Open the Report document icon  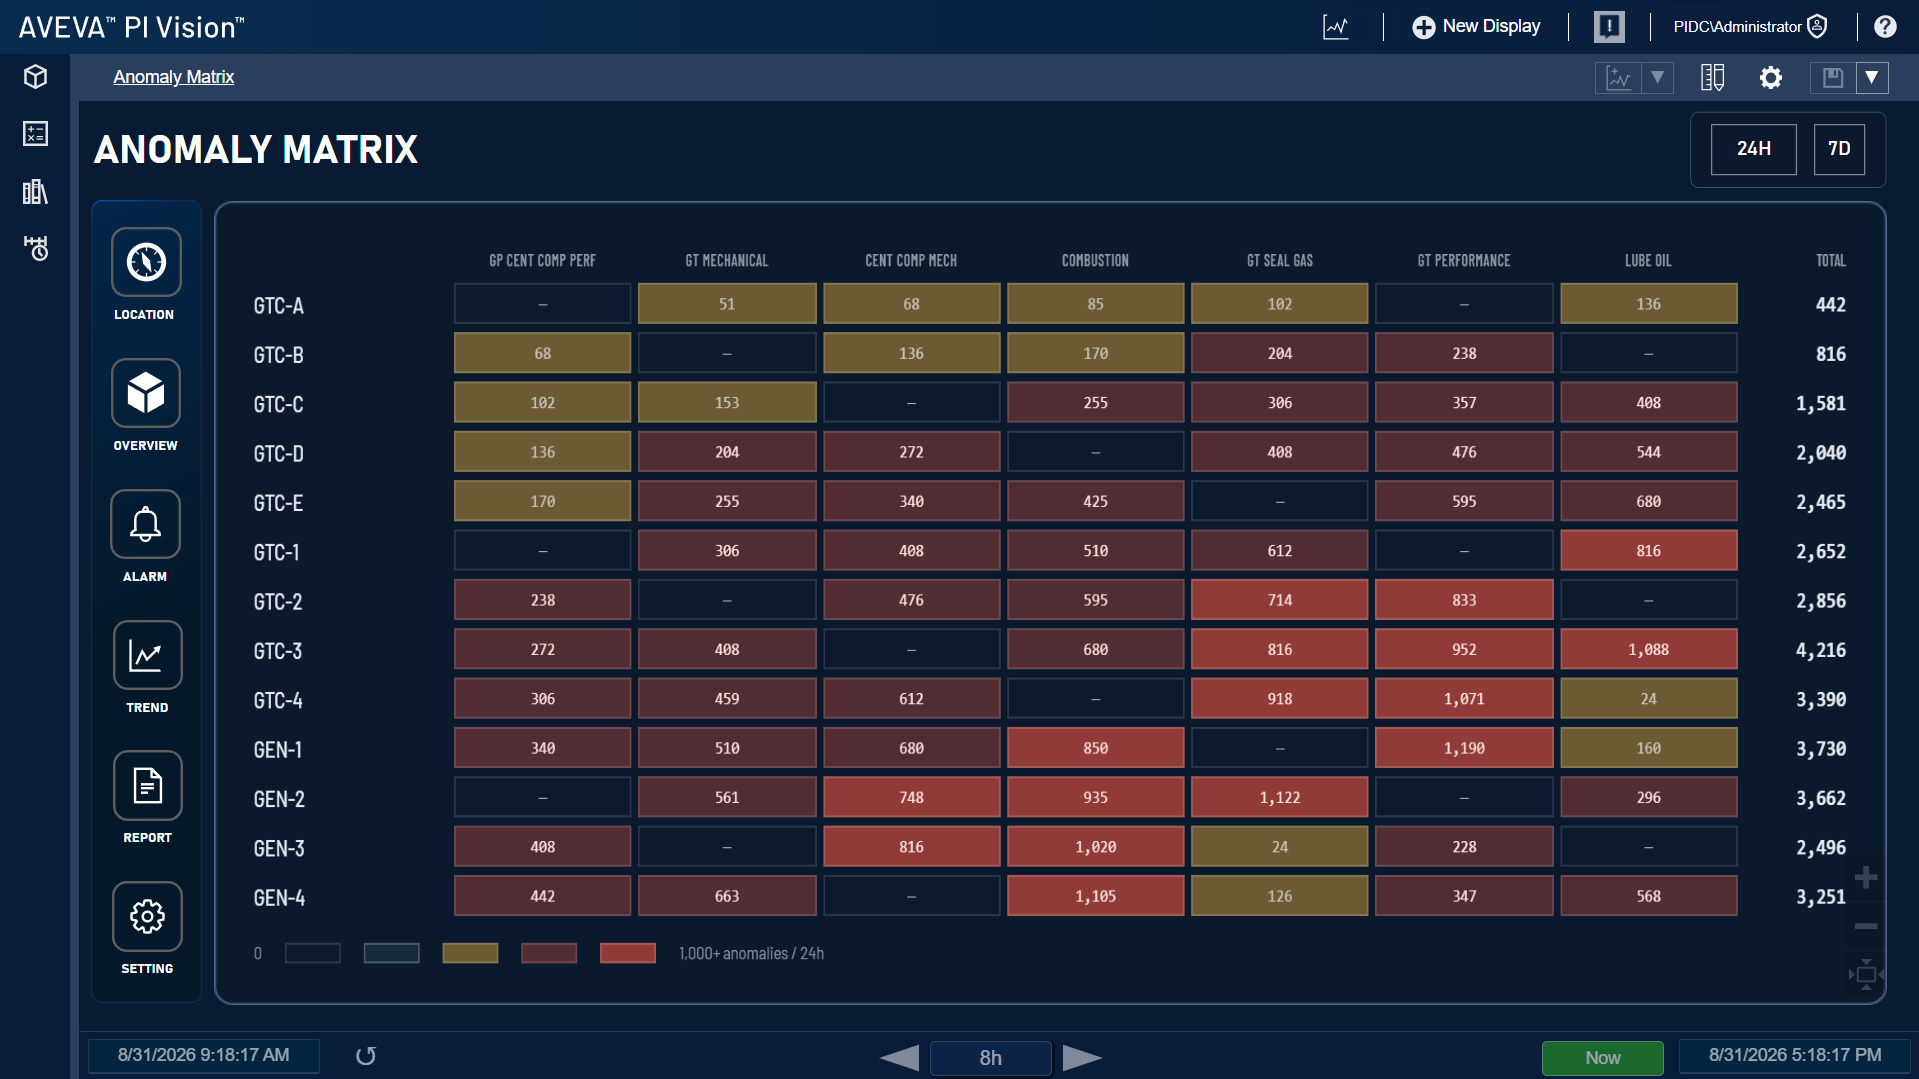tap(147, 785)
